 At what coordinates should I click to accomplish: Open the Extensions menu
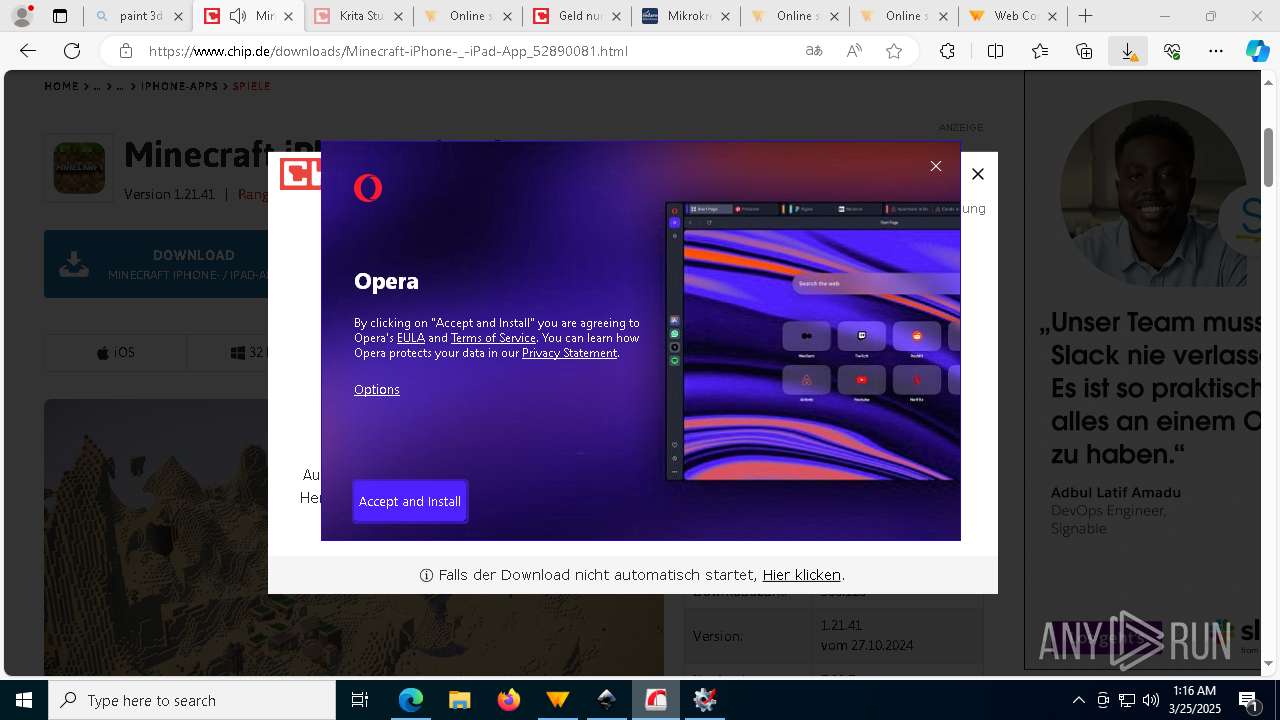click(x=947, y=51)
